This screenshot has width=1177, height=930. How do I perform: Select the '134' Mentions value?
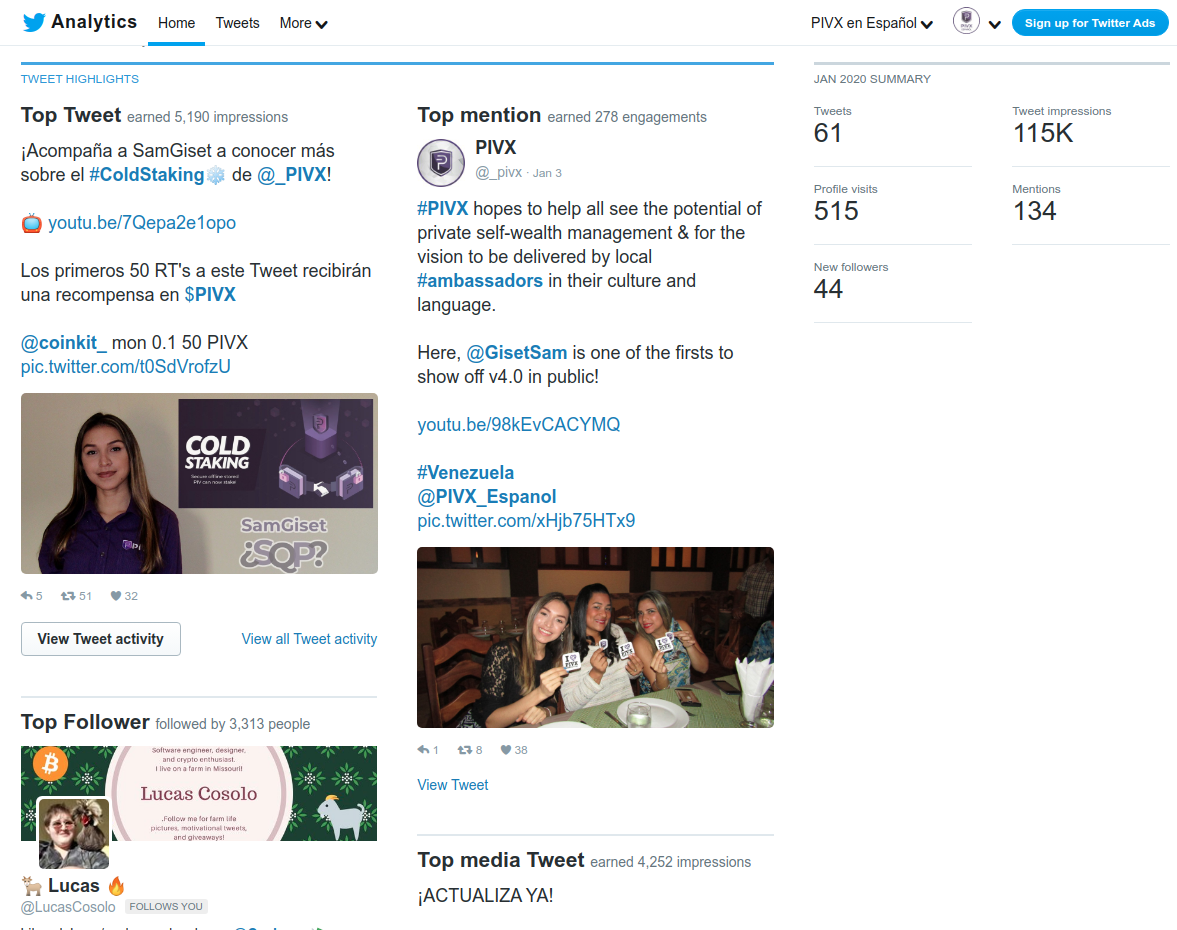tap(1034, 212)
